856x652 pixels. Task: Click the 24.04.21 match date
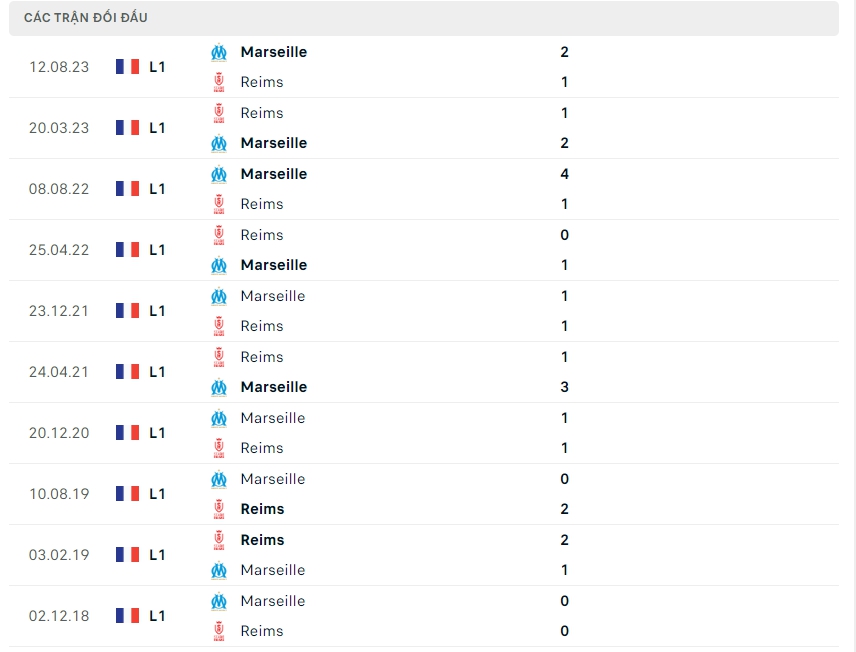point(59,372)
